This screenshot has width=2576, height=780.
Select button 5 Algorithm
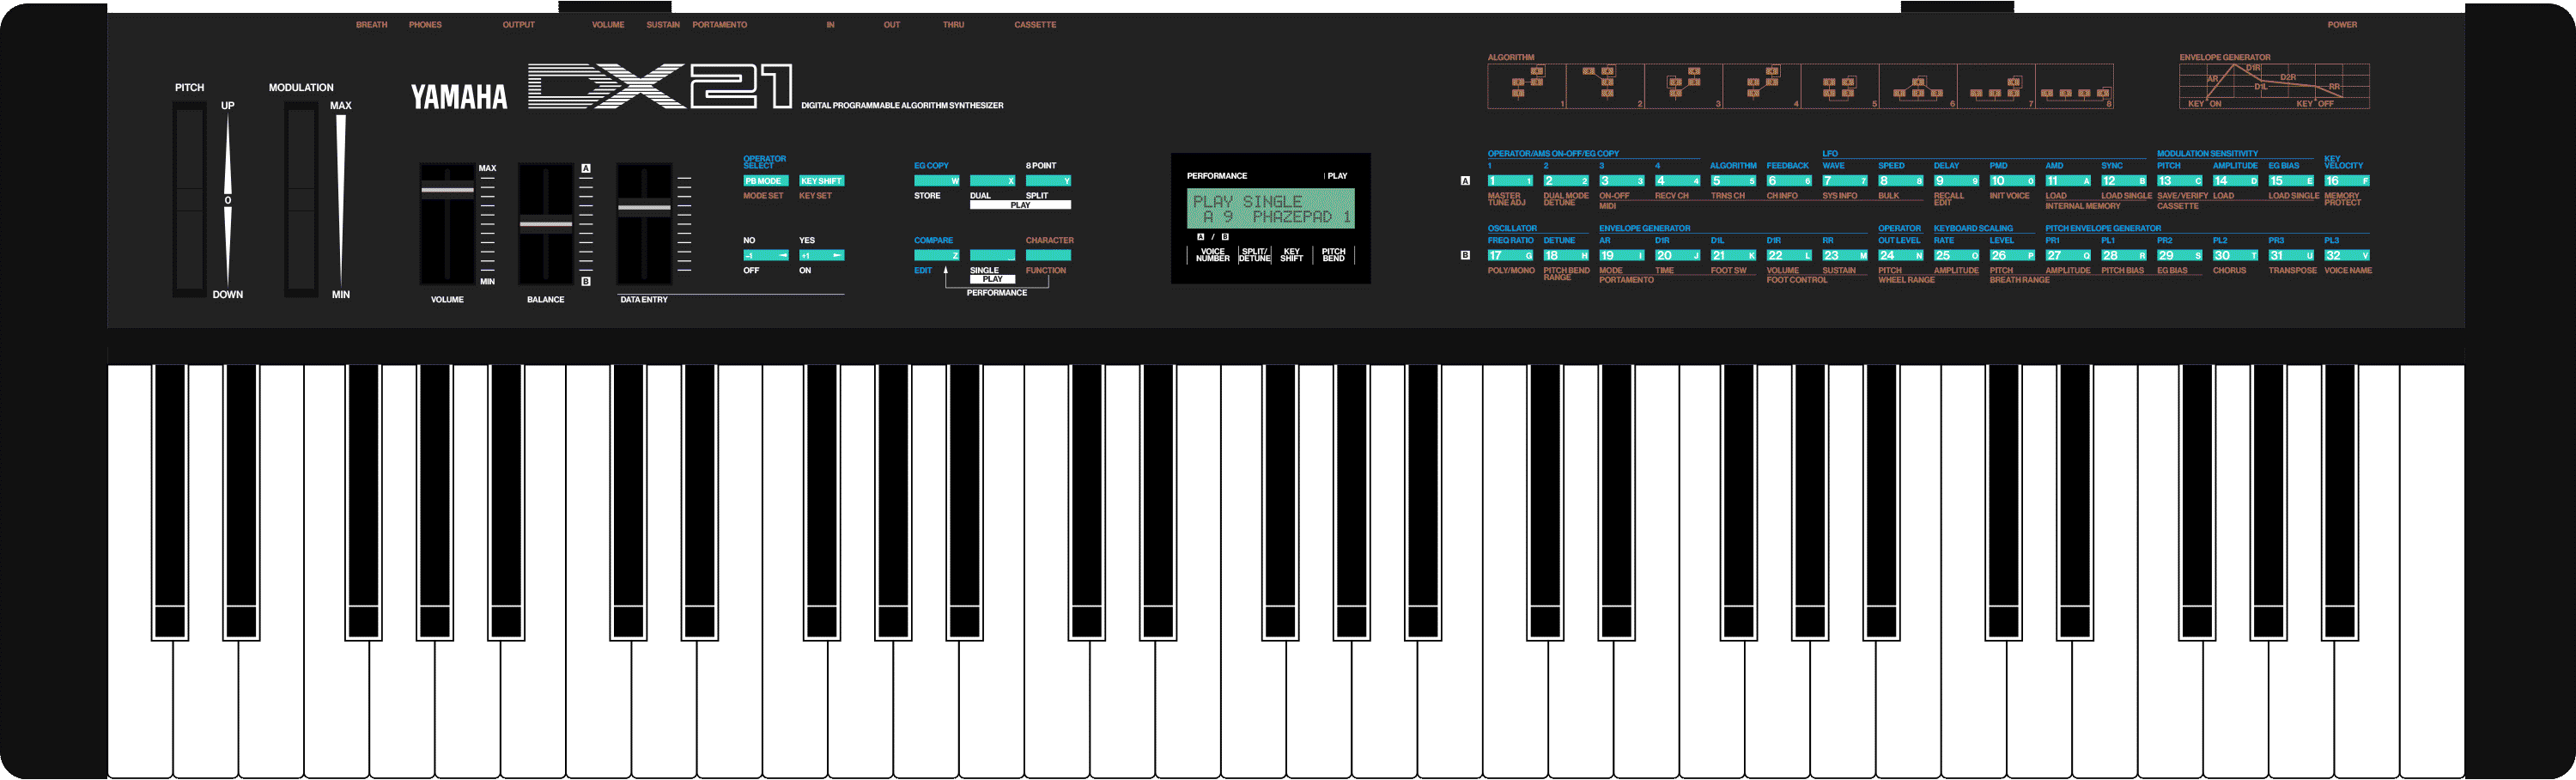1733,181
